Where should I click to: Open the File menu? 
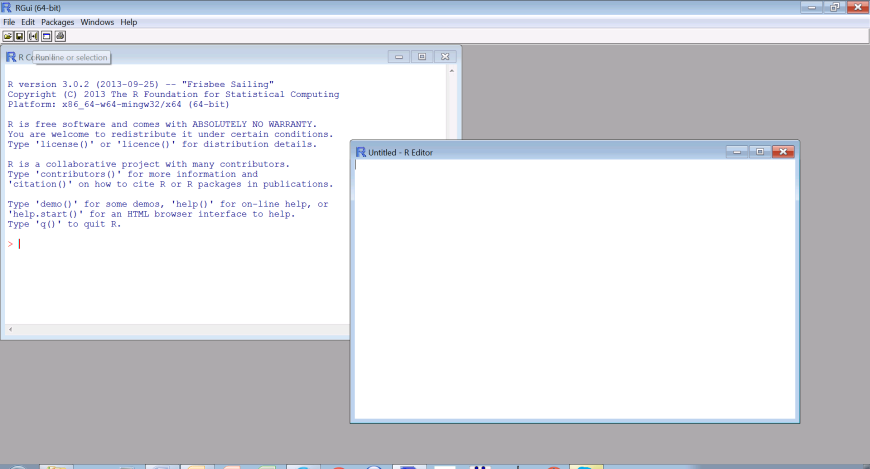(9, 22)
